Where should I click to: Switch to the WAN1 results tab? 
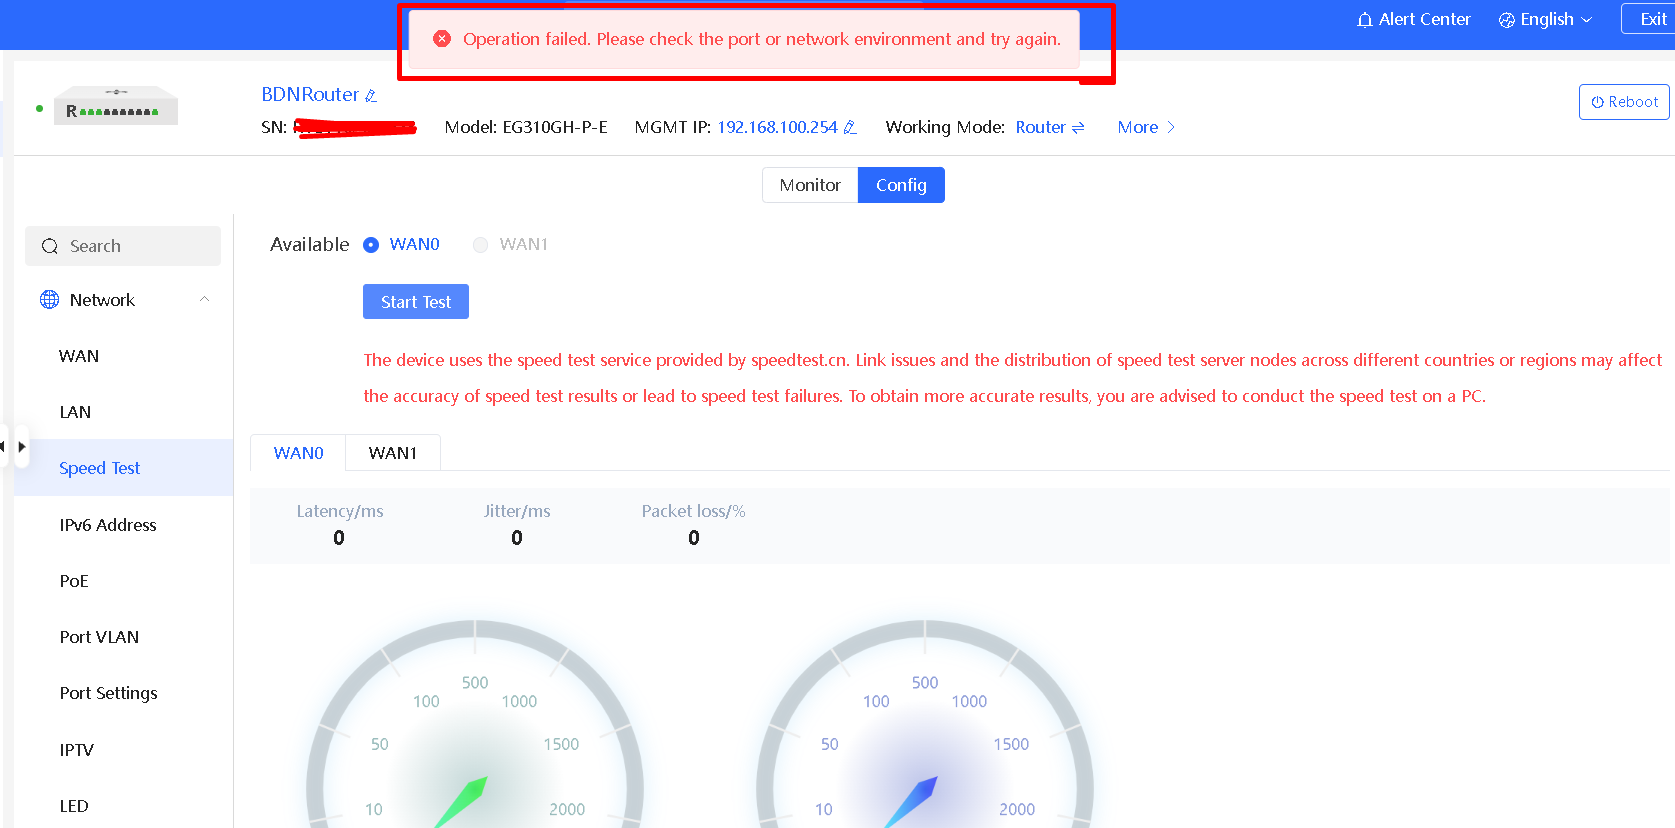[392, 453]
